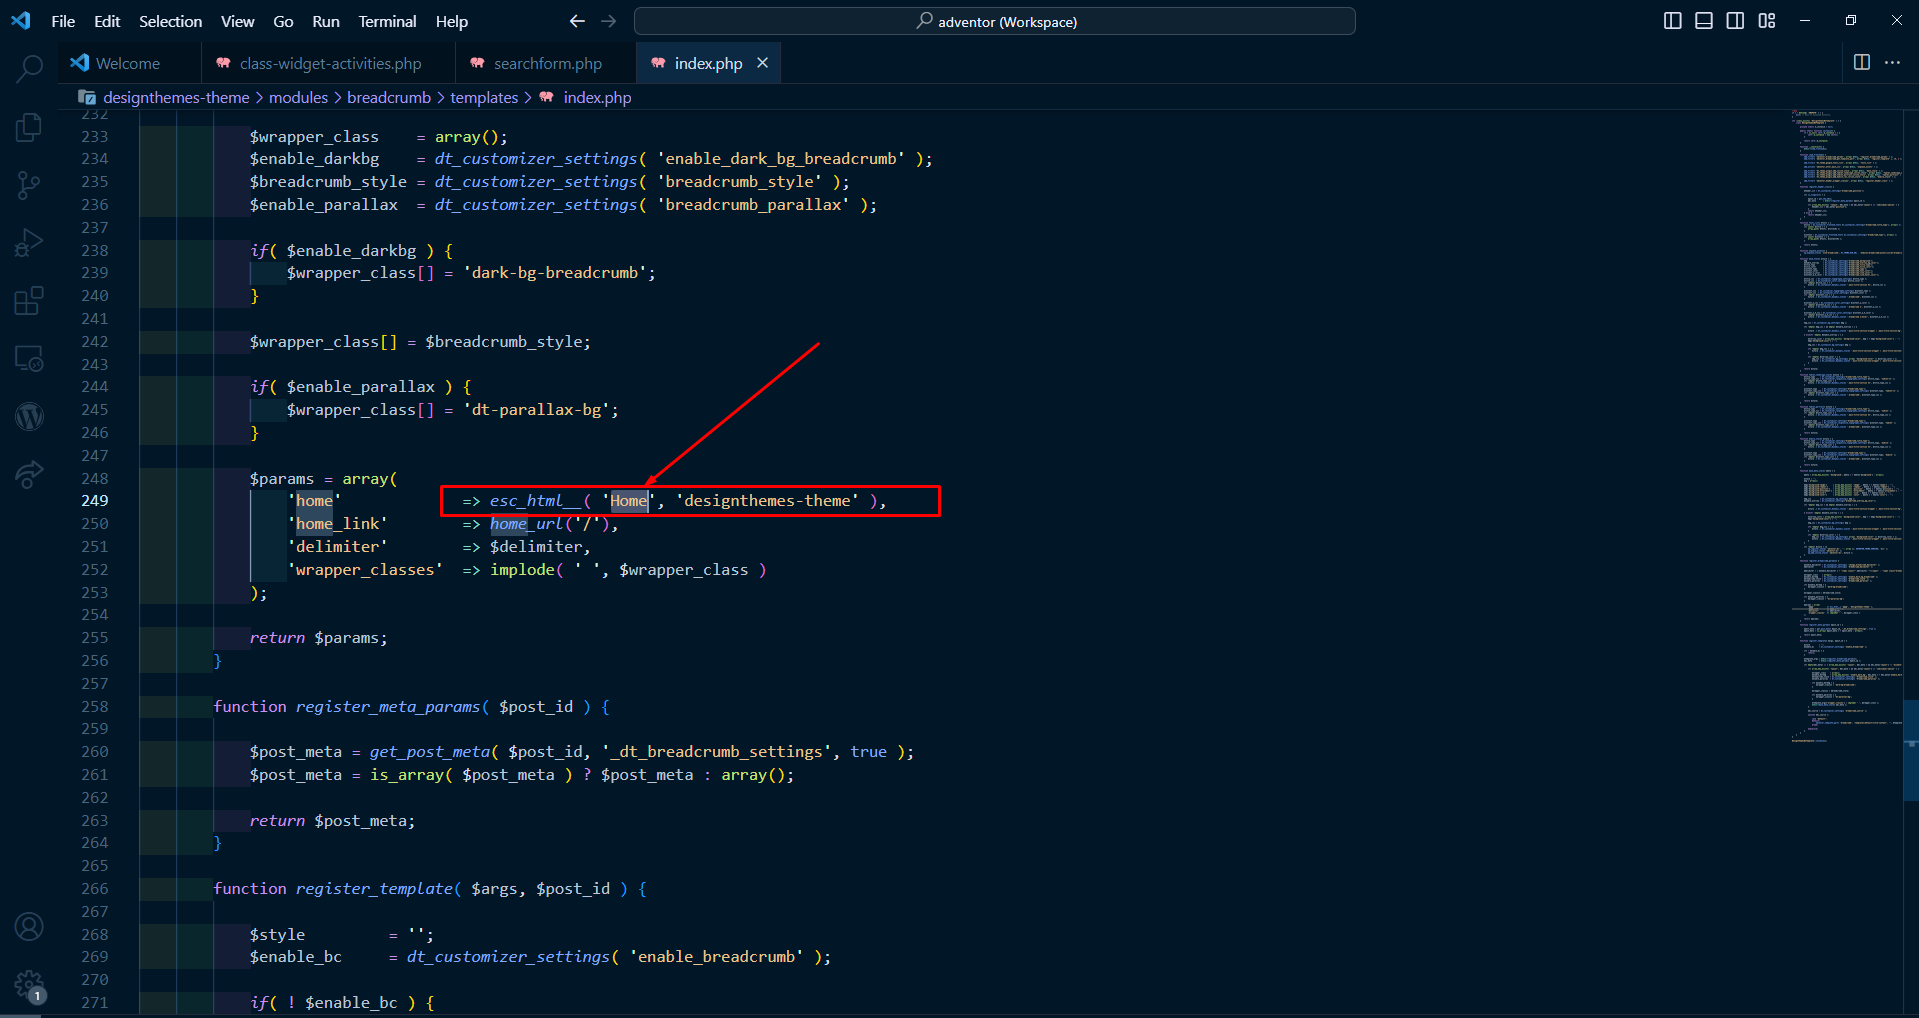Open the File menu
Image resolution: width=1919 pixels, height=1018 pixels.
63,21
